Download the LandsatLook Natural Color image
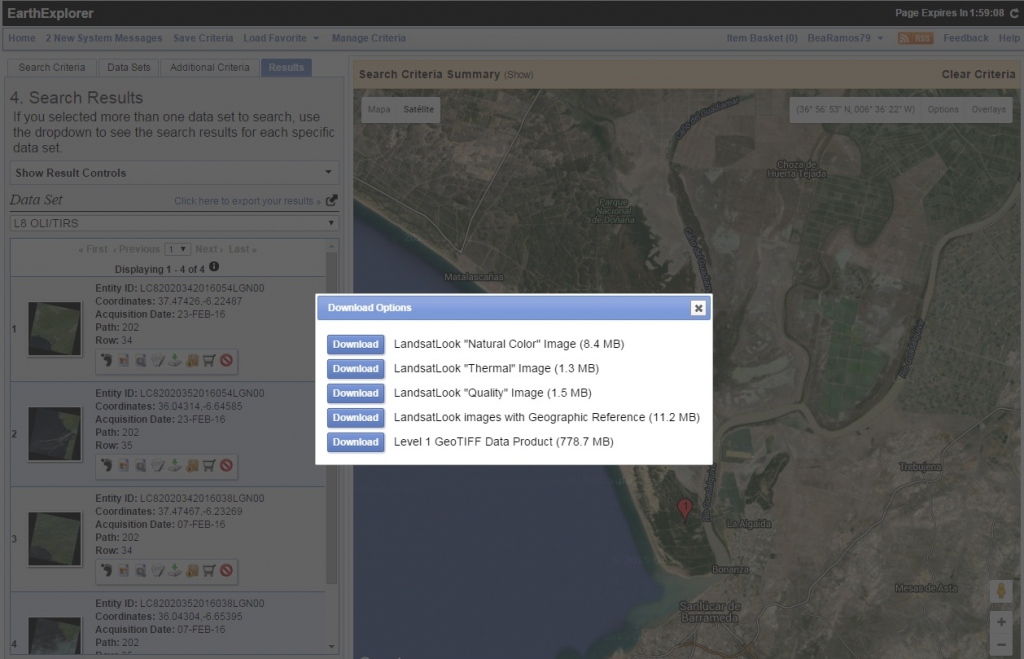Screen dimensions: 1024x659 point(355,344)
